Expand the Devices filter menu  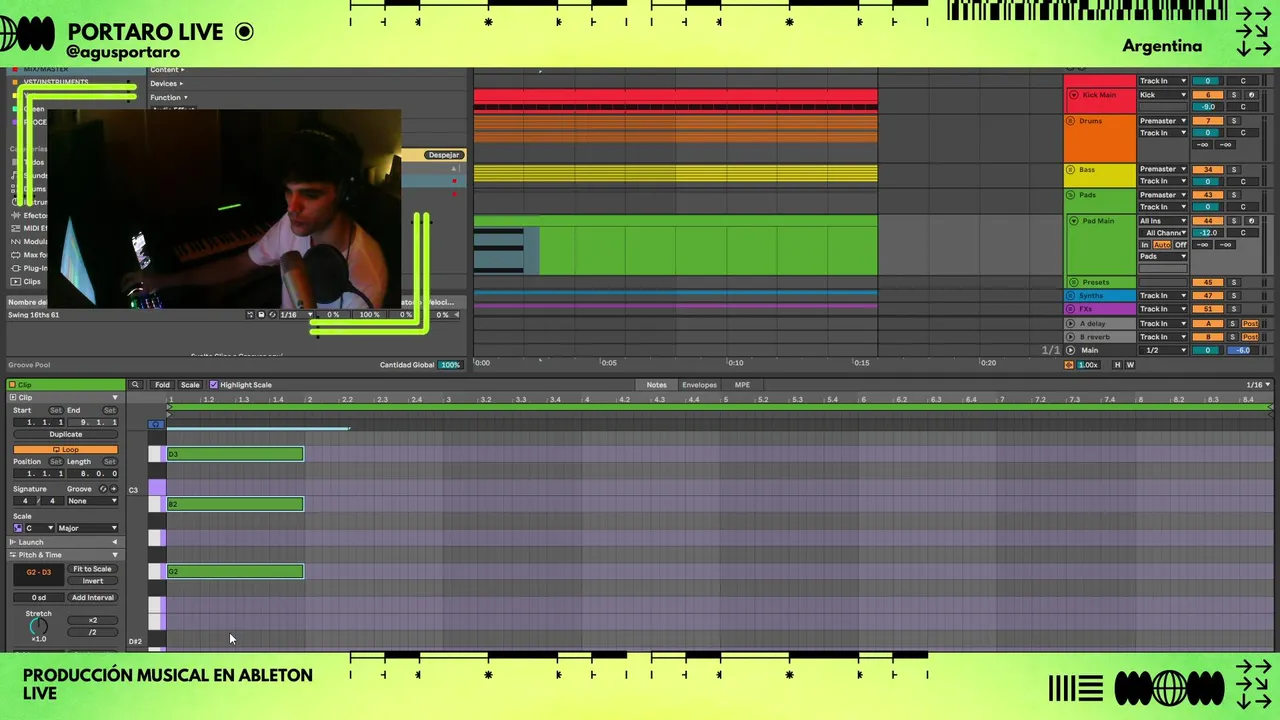click(x=167, y=84)
